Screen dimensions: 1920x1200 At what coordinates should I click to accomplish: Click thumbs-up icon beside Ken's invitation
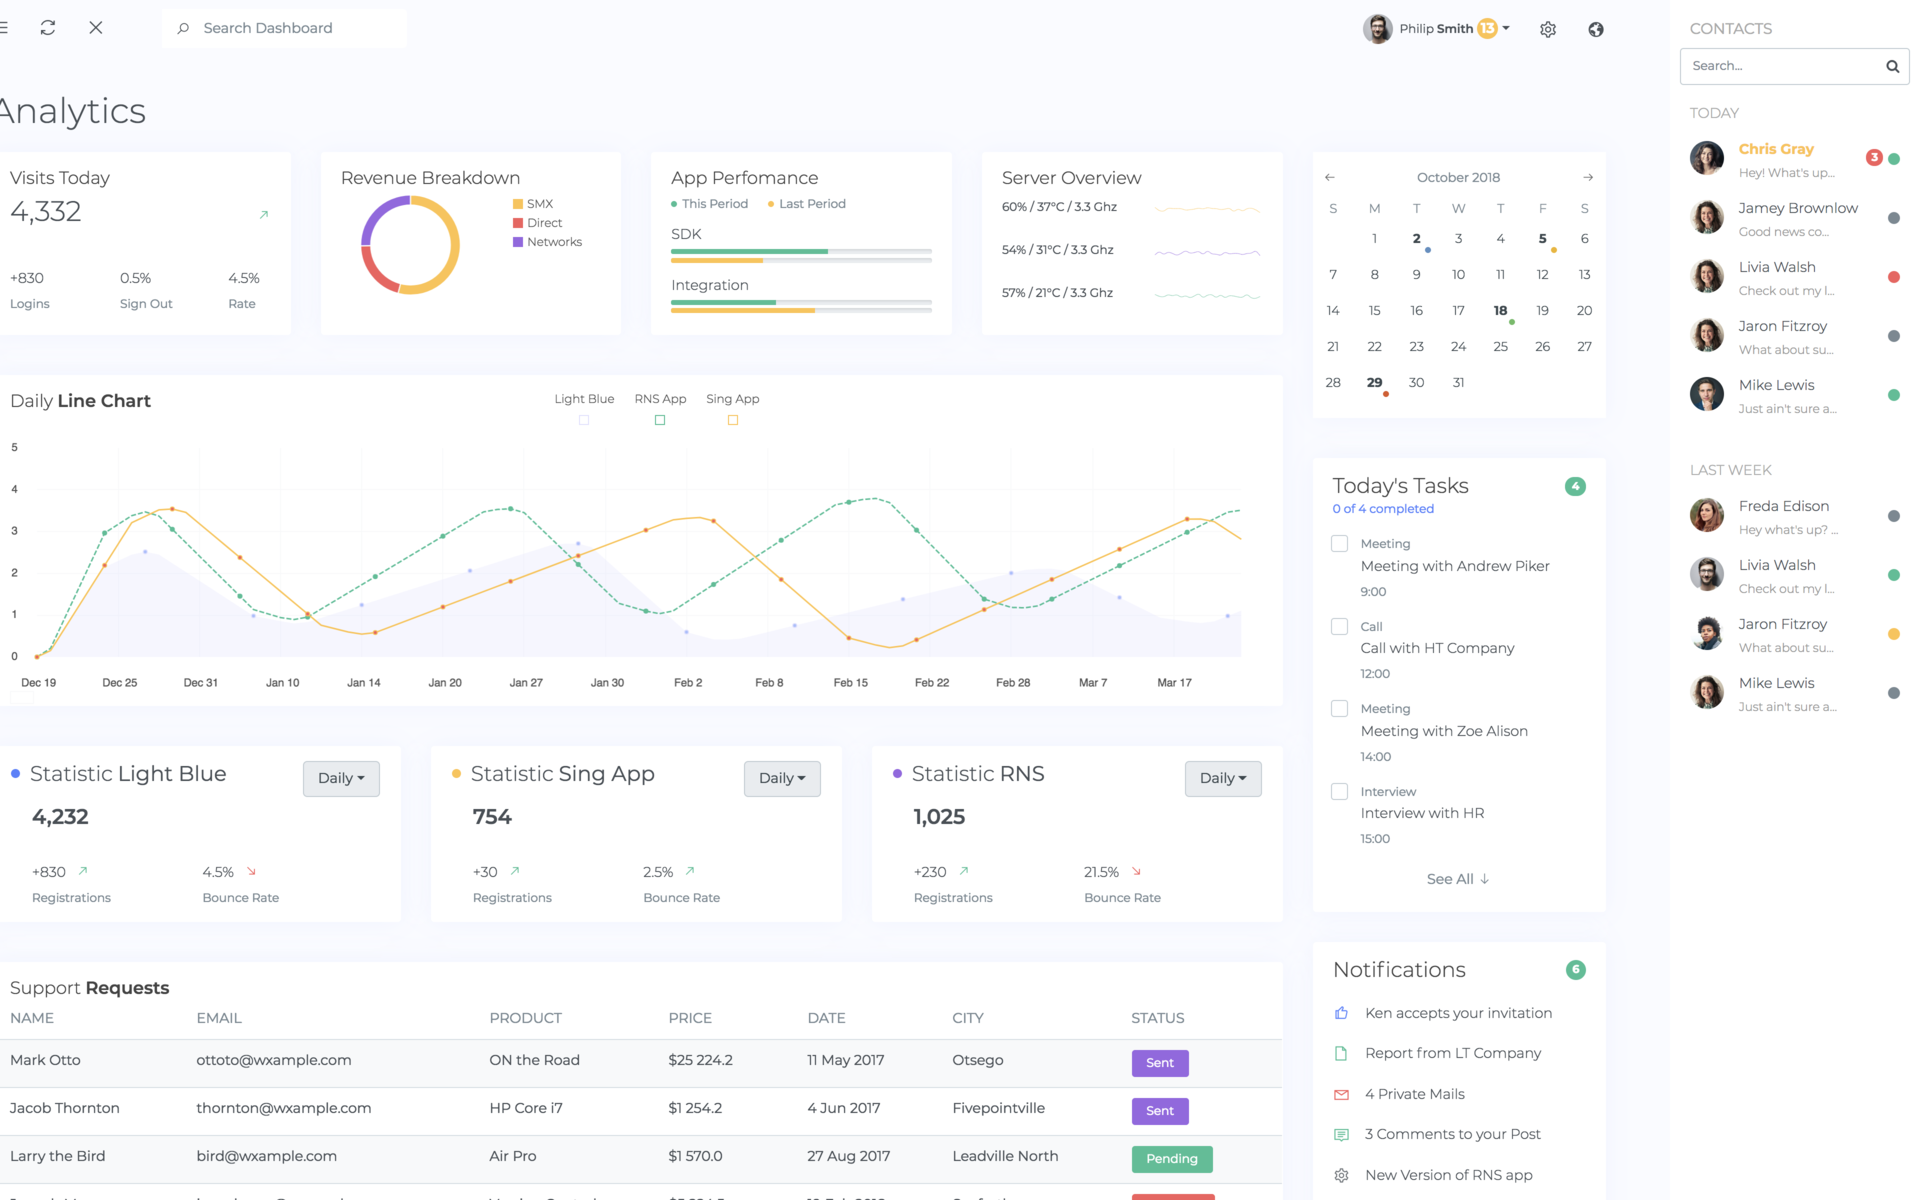point(1342,1013)
